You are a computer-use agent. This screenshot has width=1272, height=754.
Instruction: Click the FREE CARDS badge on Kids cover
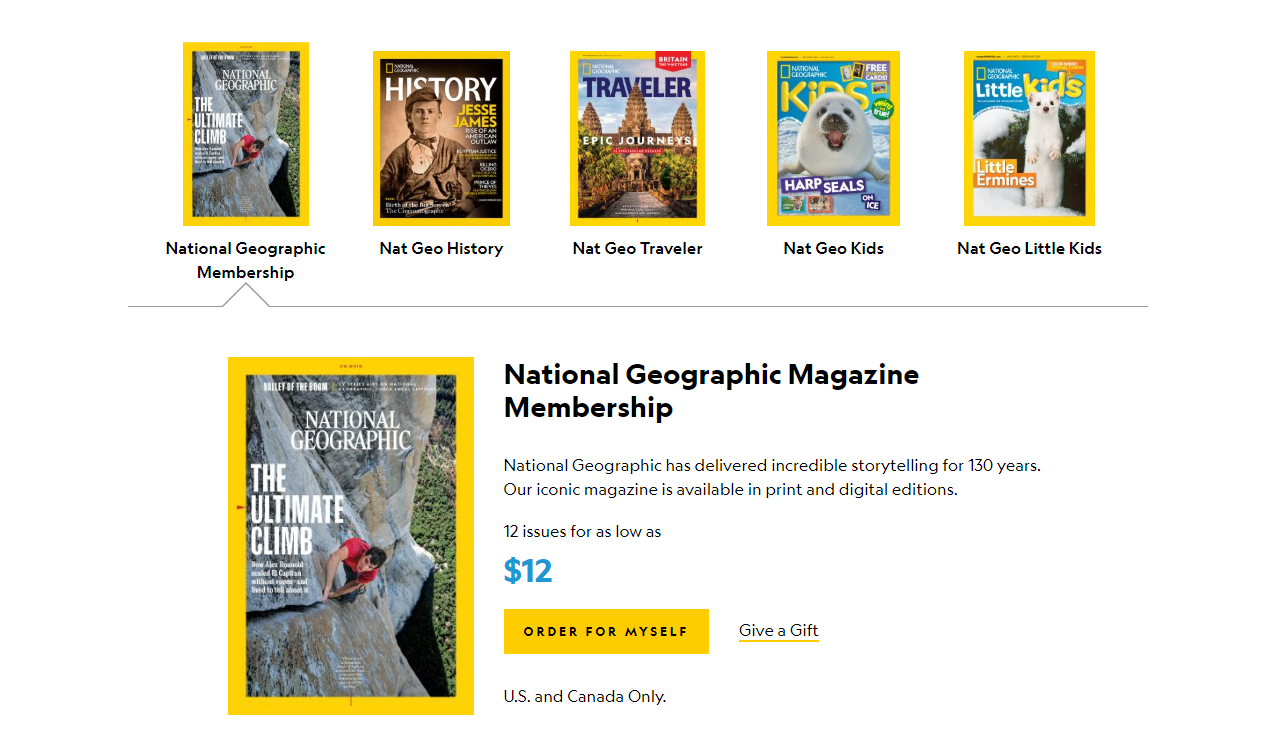tap(876, 72)
